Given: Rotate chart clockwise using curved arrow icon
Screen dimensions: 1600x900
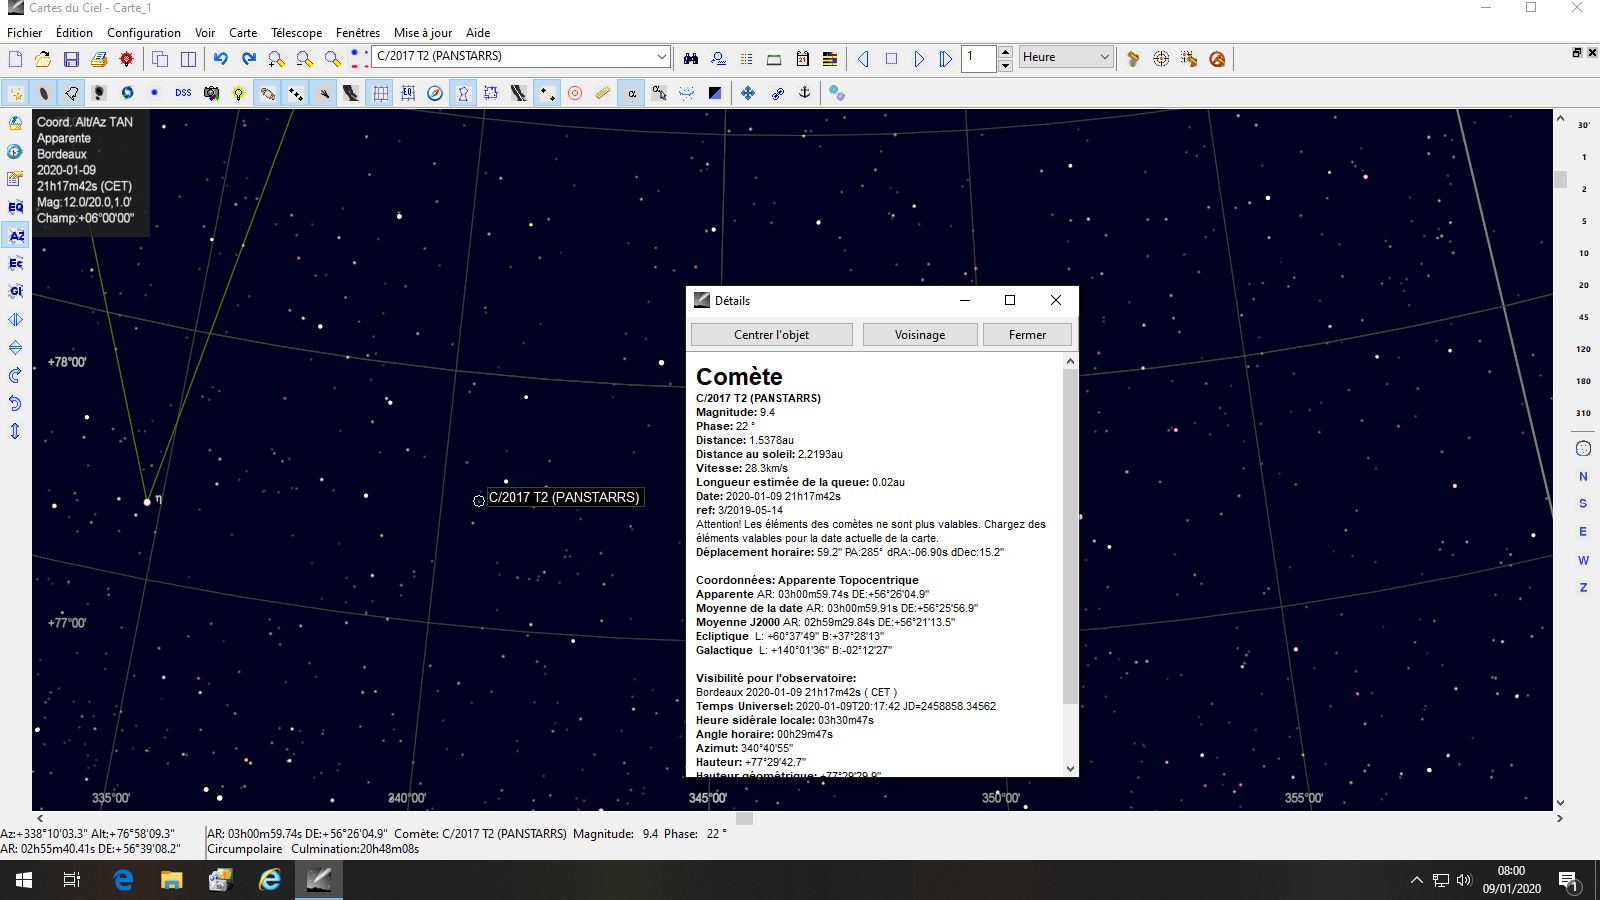Looking at the screenshot, I should click(x=15, y=375).
